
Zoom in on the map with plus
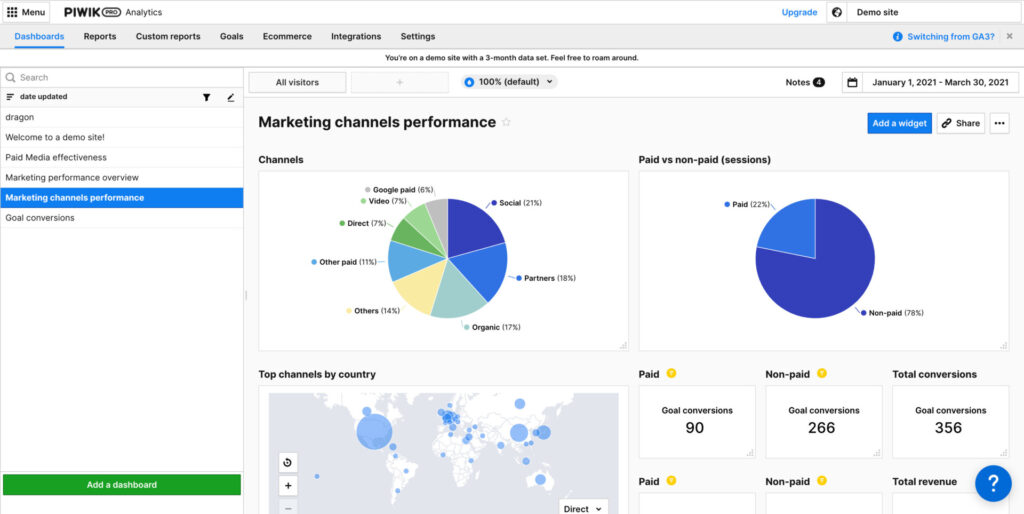[x=288, y=486]
